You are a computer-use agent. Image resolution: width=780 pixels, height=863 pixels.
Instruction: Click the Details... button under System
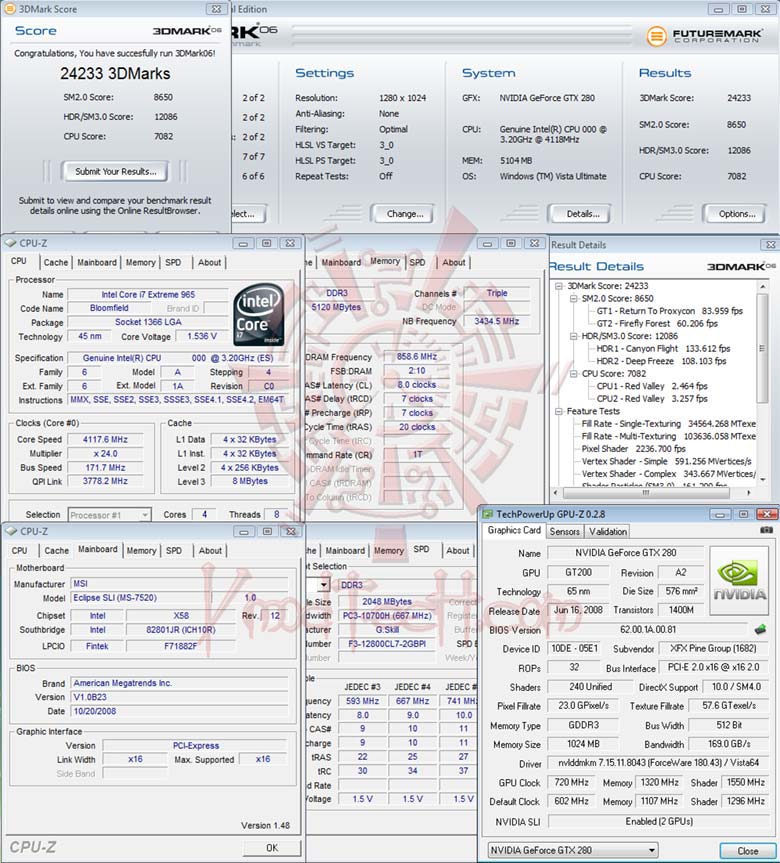click(582, 214)
